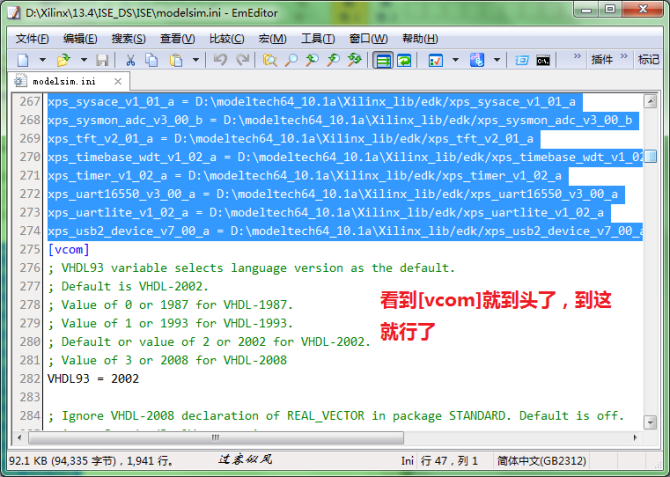Click the vertical scrollbar thumb
The width and height of the screenshot is (670, 477).
coord(650,156)
